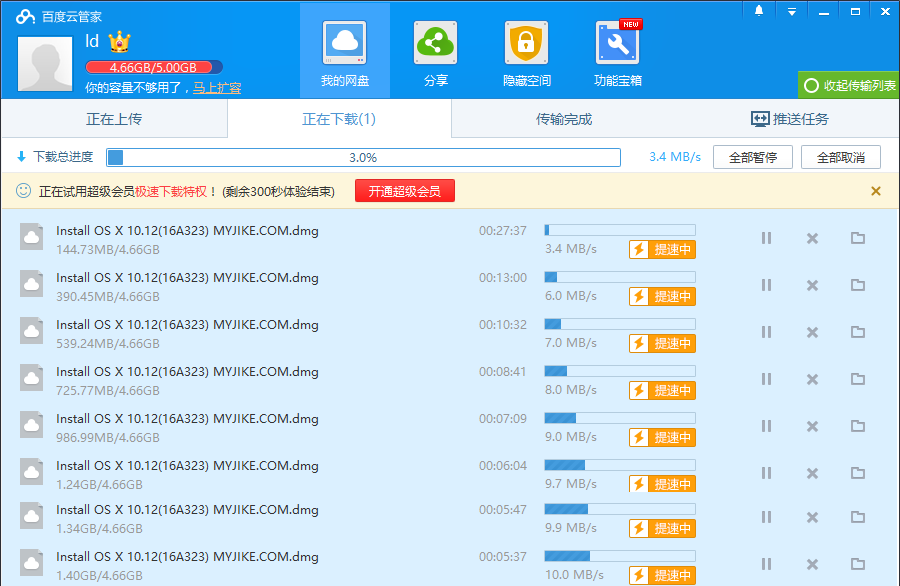Open folder of first download item

(857, 238)
